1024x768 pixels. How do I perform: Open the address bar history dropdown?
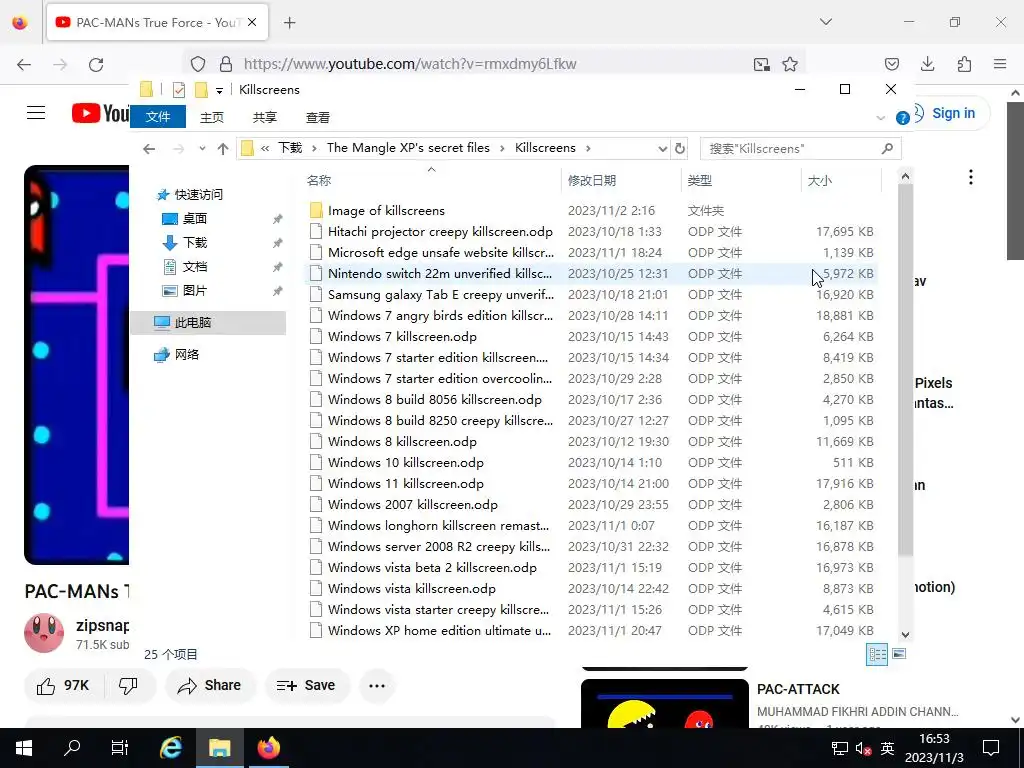(662, 149)
